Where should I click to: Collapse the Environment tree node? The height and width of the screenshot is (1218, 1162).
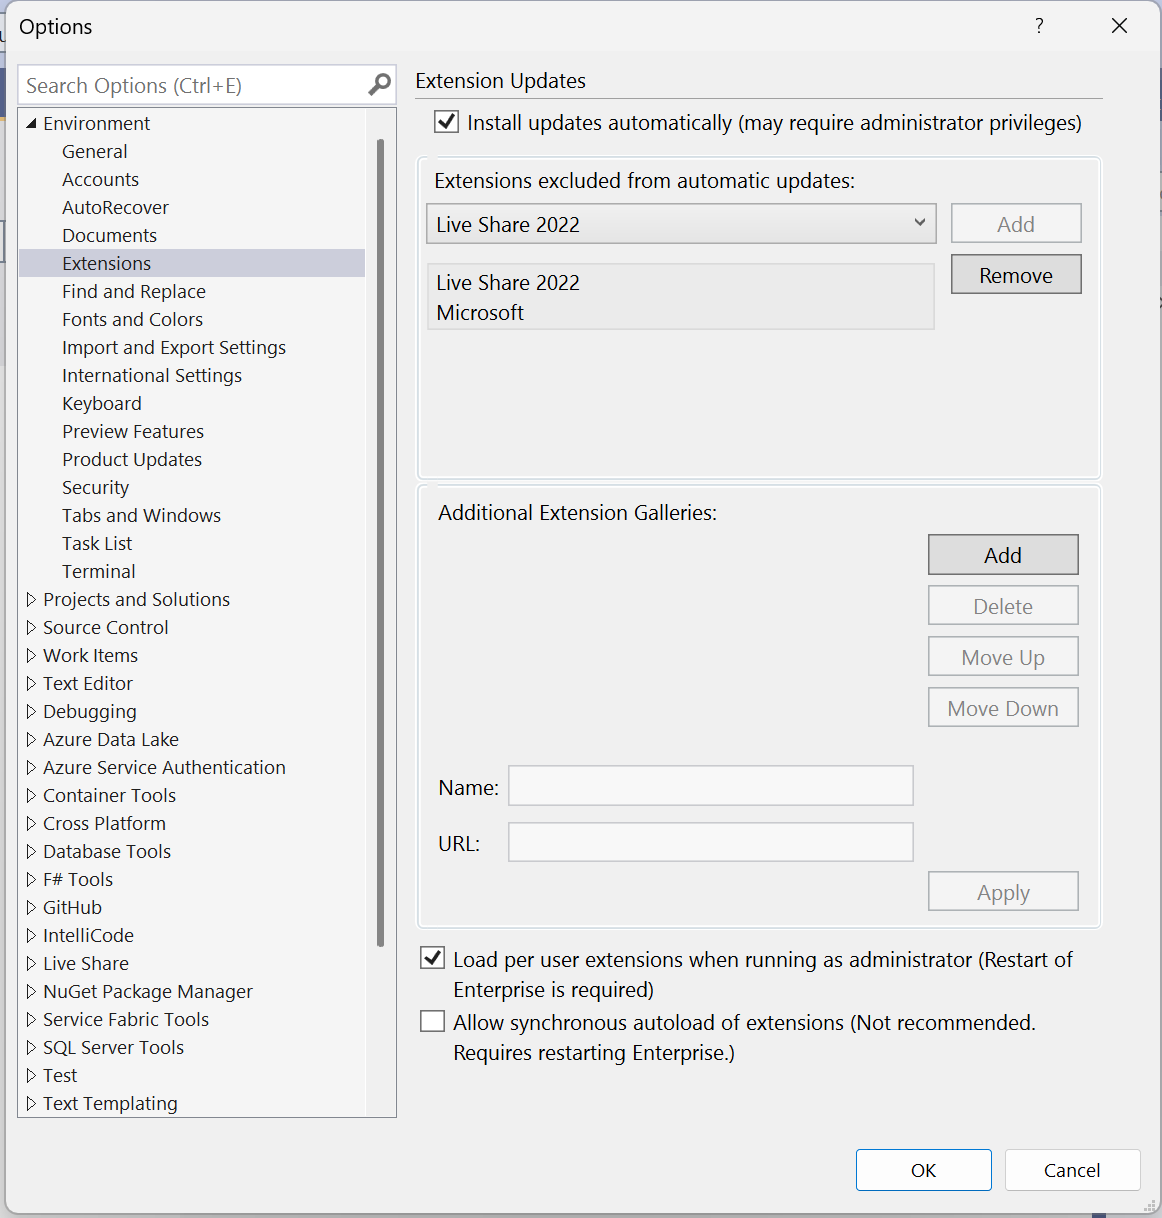tap(33, 123)
